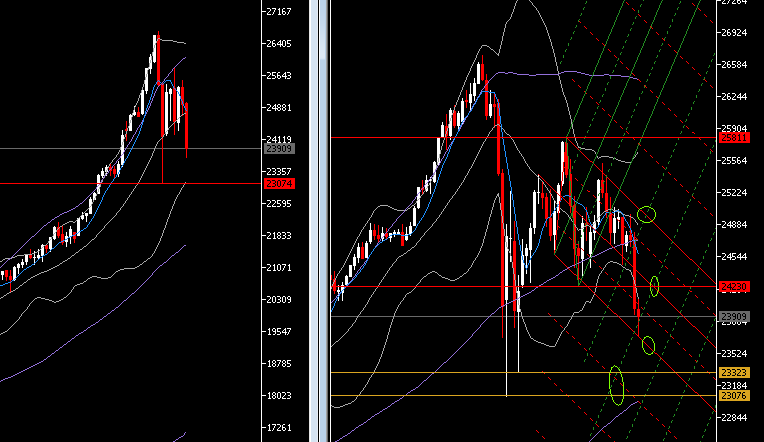Select the red 23074 price tag on left chart
Screen dimensions: 764x442
point(279,184)
